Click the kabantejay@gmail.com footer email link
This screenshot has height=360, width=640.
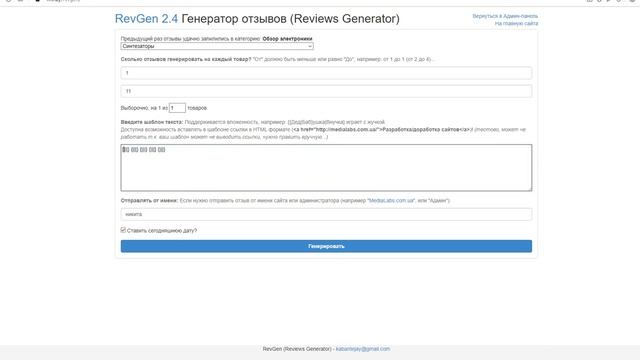[x=362, y=349]
